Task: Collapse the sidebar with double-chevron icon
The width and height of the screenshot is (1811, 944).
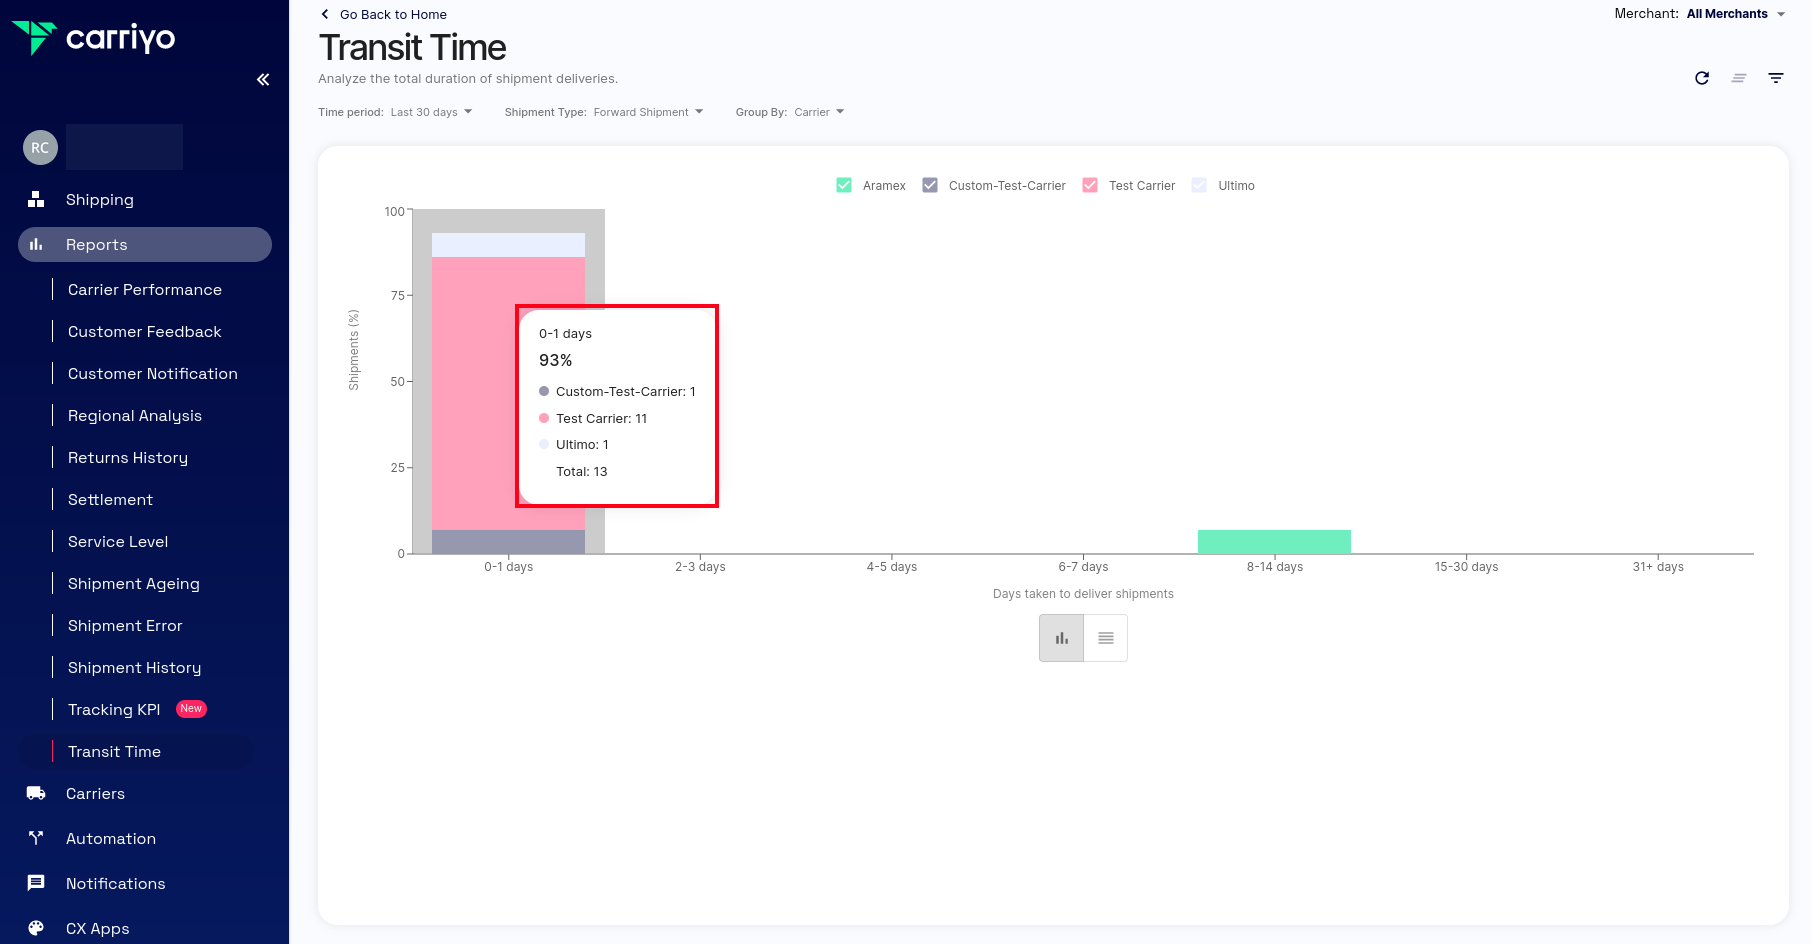Action: click(x=263, y=80)
